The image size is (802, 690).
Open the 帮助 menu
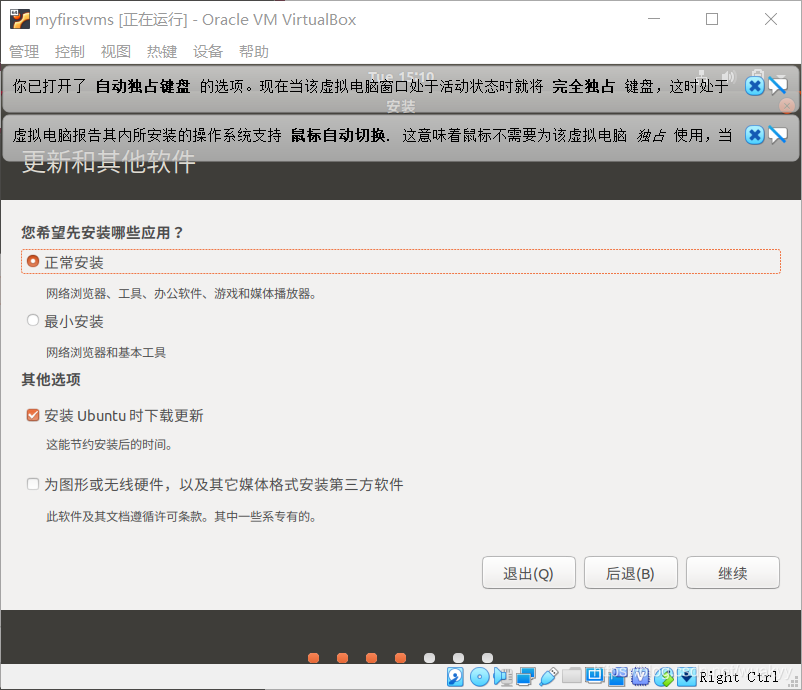click(254, 52)
